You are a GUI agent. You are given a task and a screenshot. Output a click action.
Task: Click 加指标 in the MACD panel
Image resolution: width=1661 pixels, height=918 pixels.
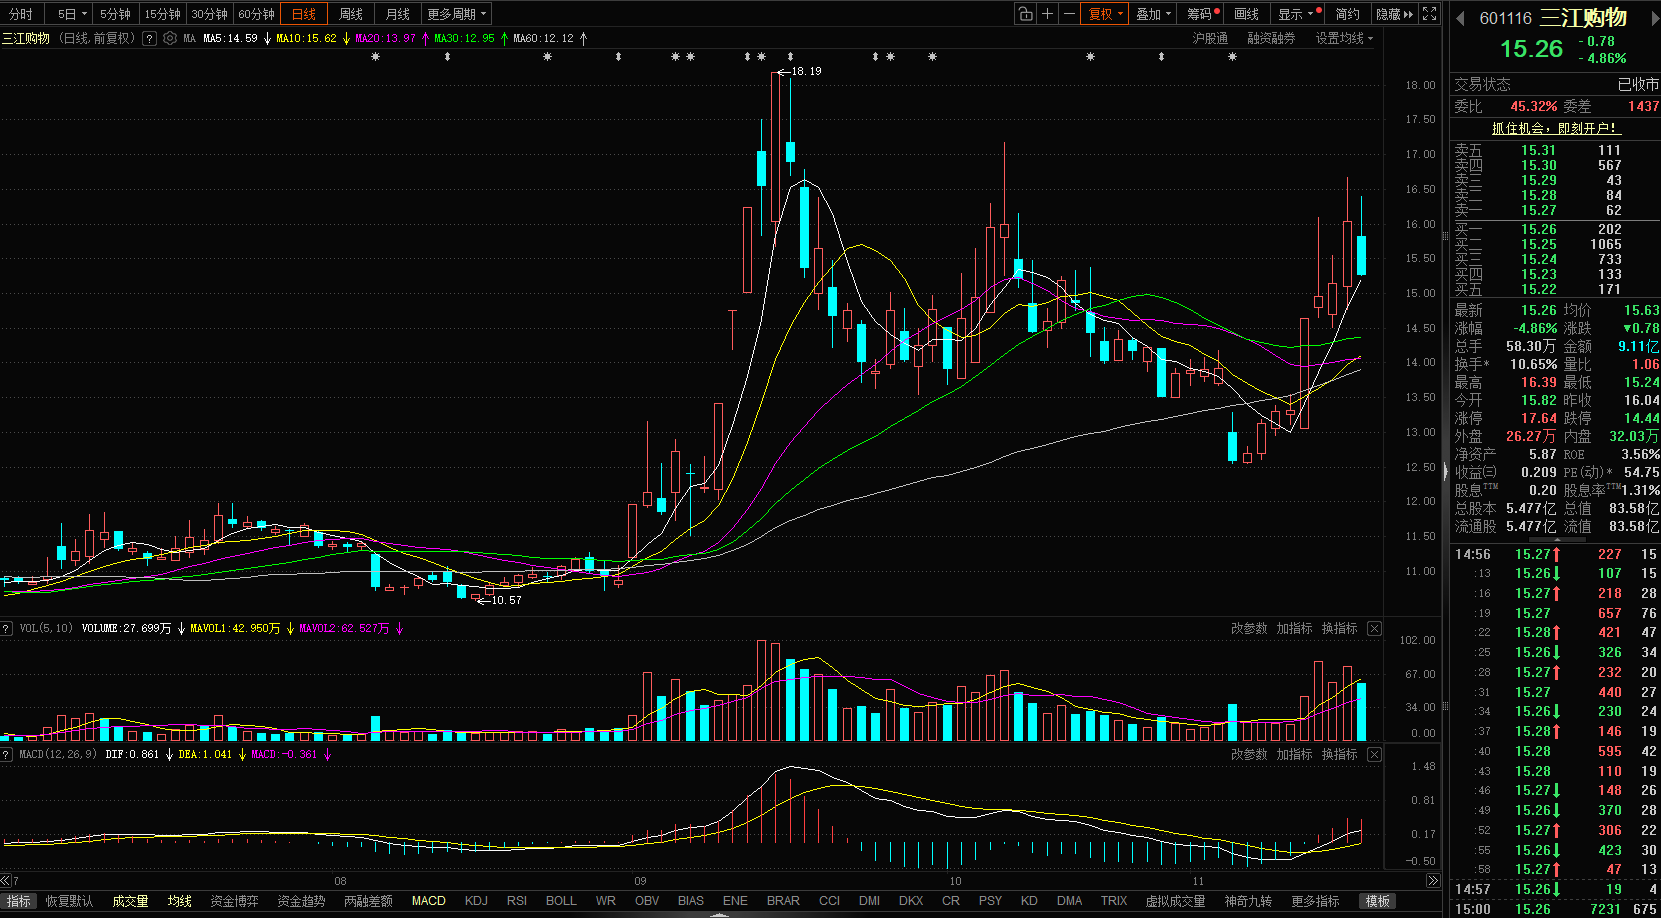(x=1294, y=754)
